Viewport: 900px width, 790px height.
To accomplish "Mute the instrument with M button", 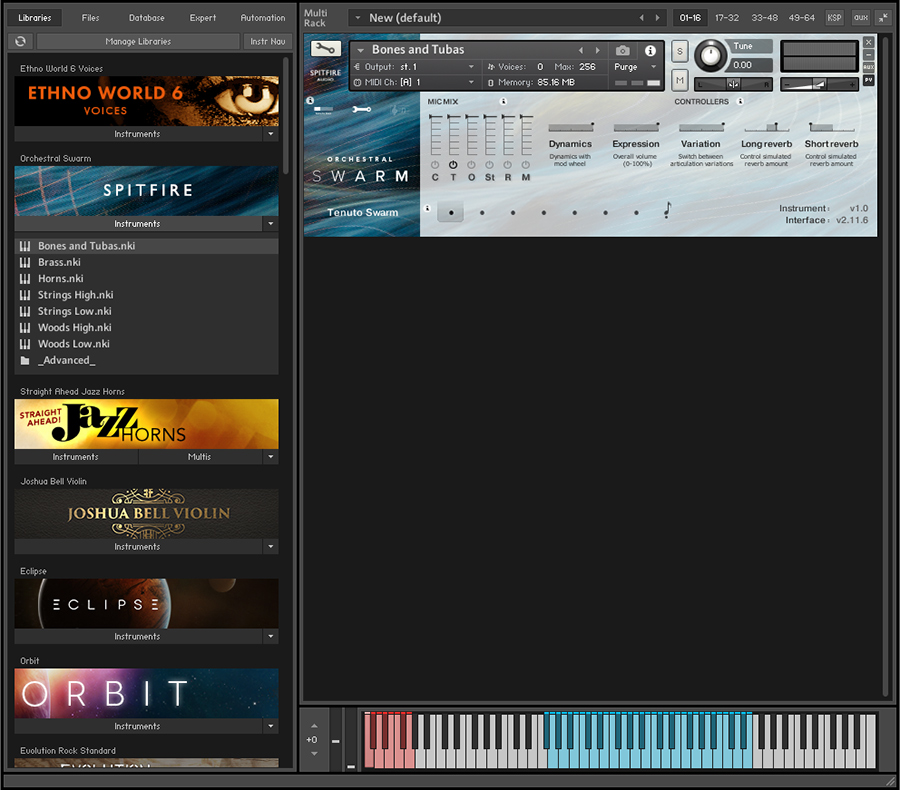I will coord(680,80).
